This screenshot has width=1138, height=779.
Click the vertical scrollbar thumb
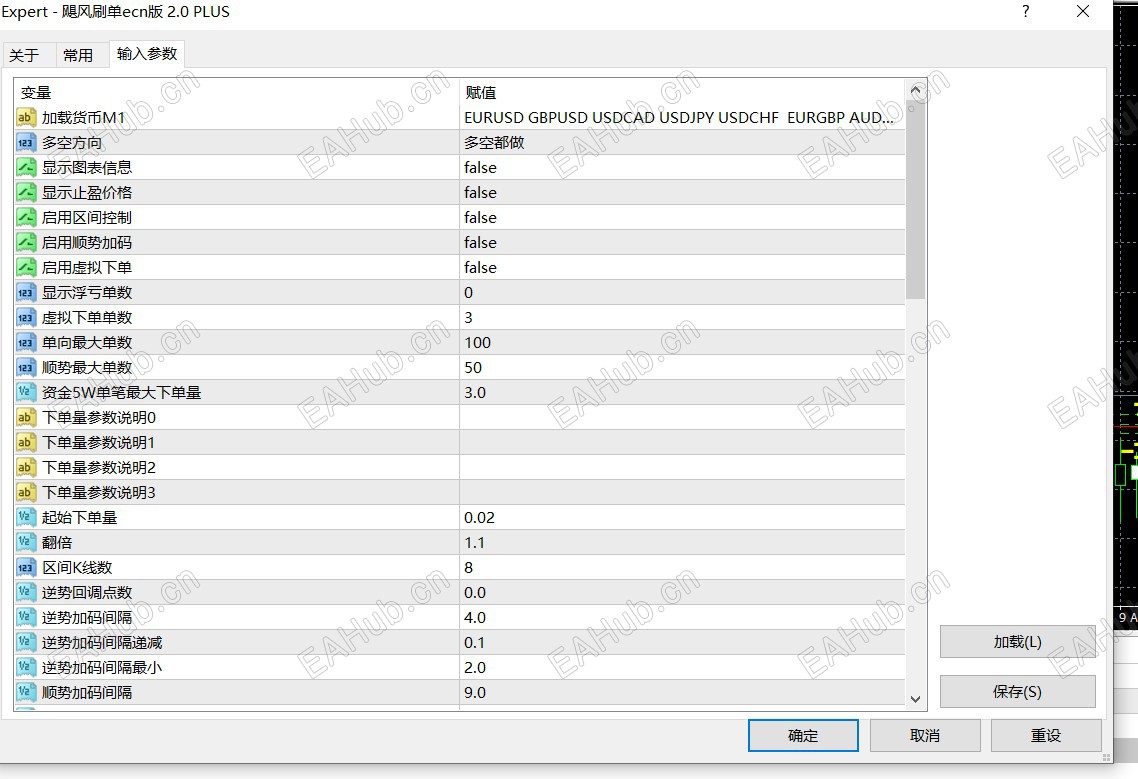(x=915, y=200)
